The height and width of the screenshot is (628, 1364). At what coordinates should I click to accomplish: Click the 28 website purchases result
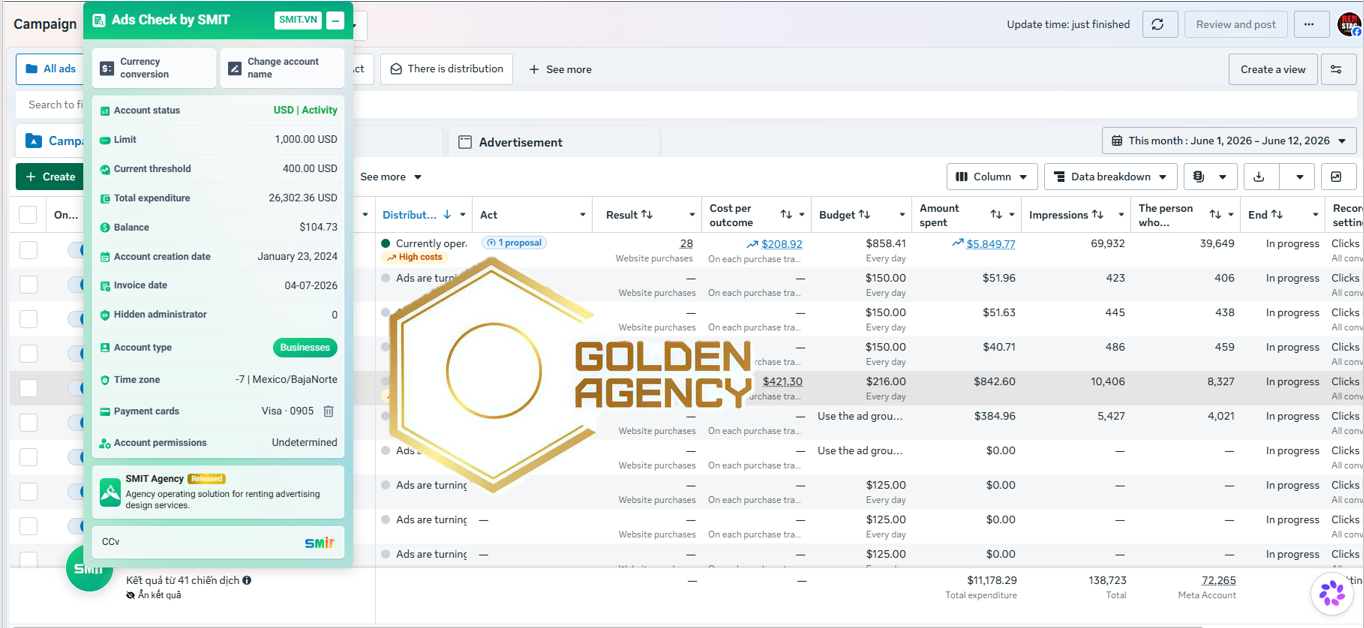click(x=686, y=244)
